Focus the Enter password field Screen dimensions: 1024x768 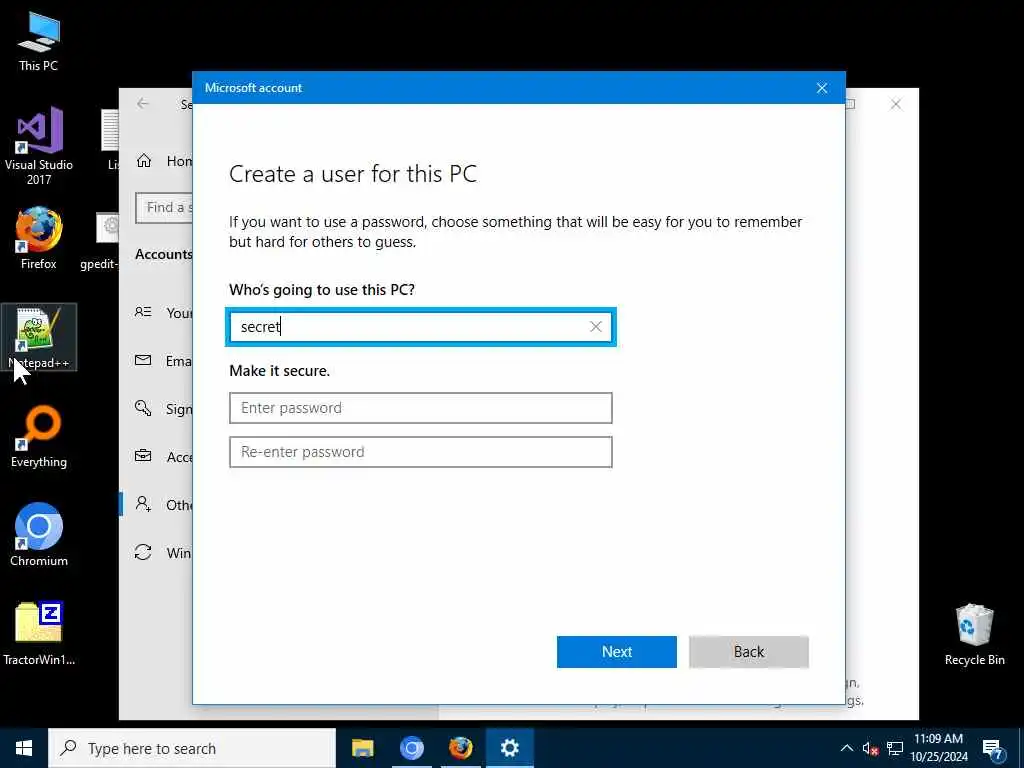(421, 408)
